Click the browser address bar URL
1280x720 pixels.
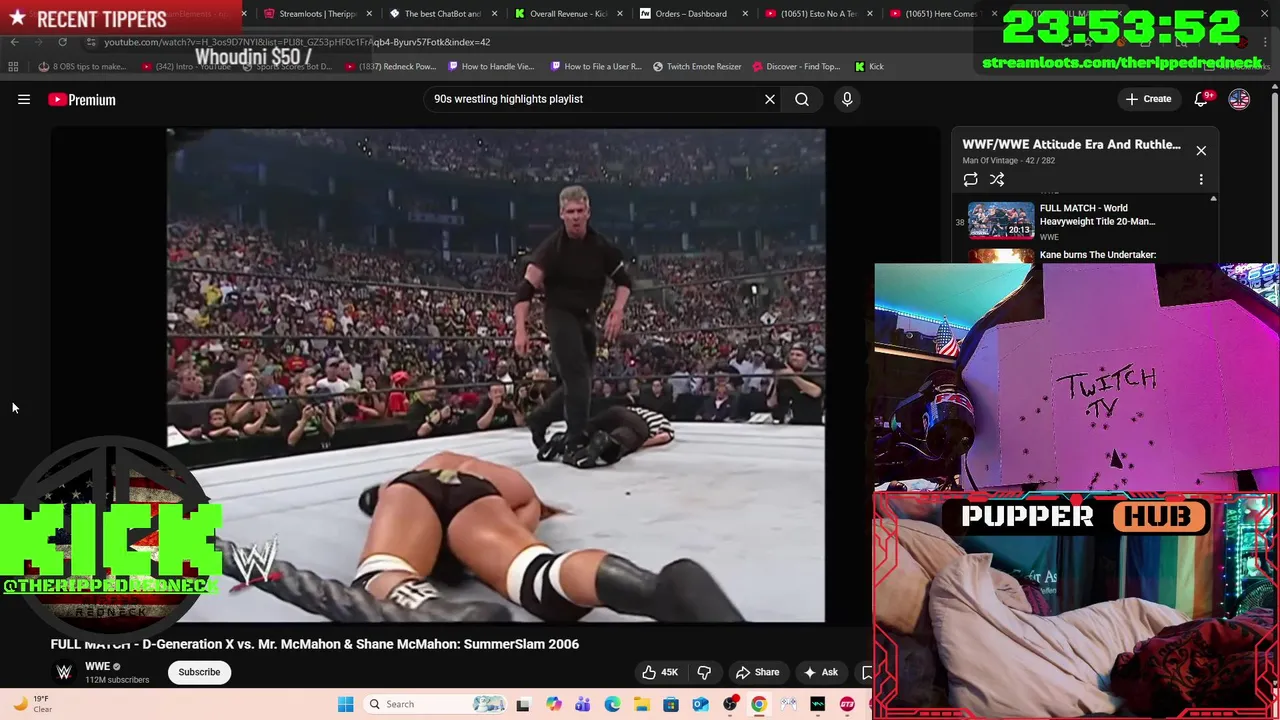pos(297,42)
